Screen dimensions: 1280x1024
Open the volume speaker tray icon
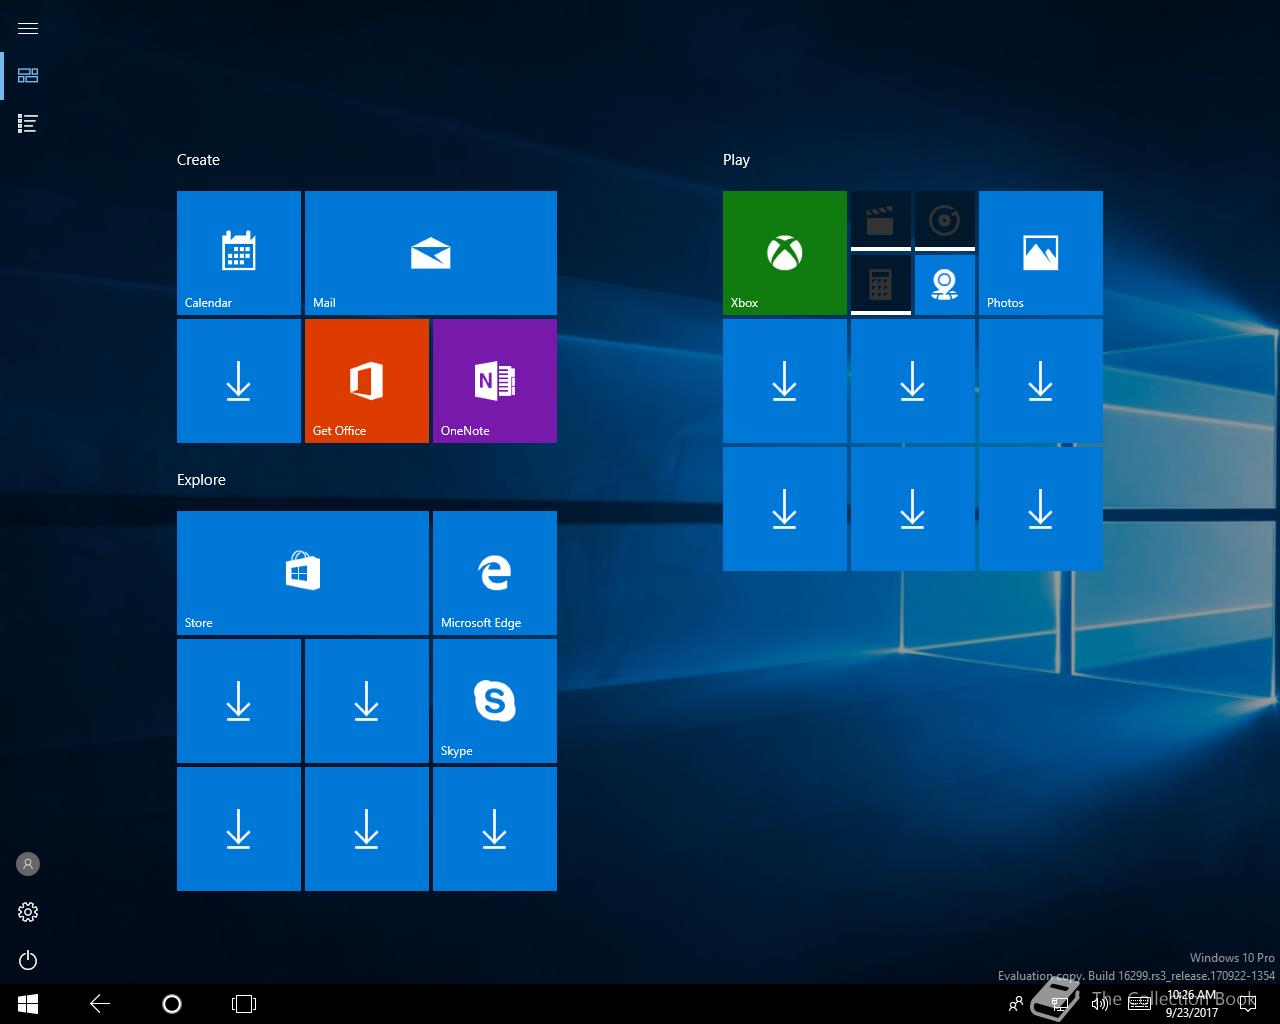pyautogui.click(x=1099, y=1004)
